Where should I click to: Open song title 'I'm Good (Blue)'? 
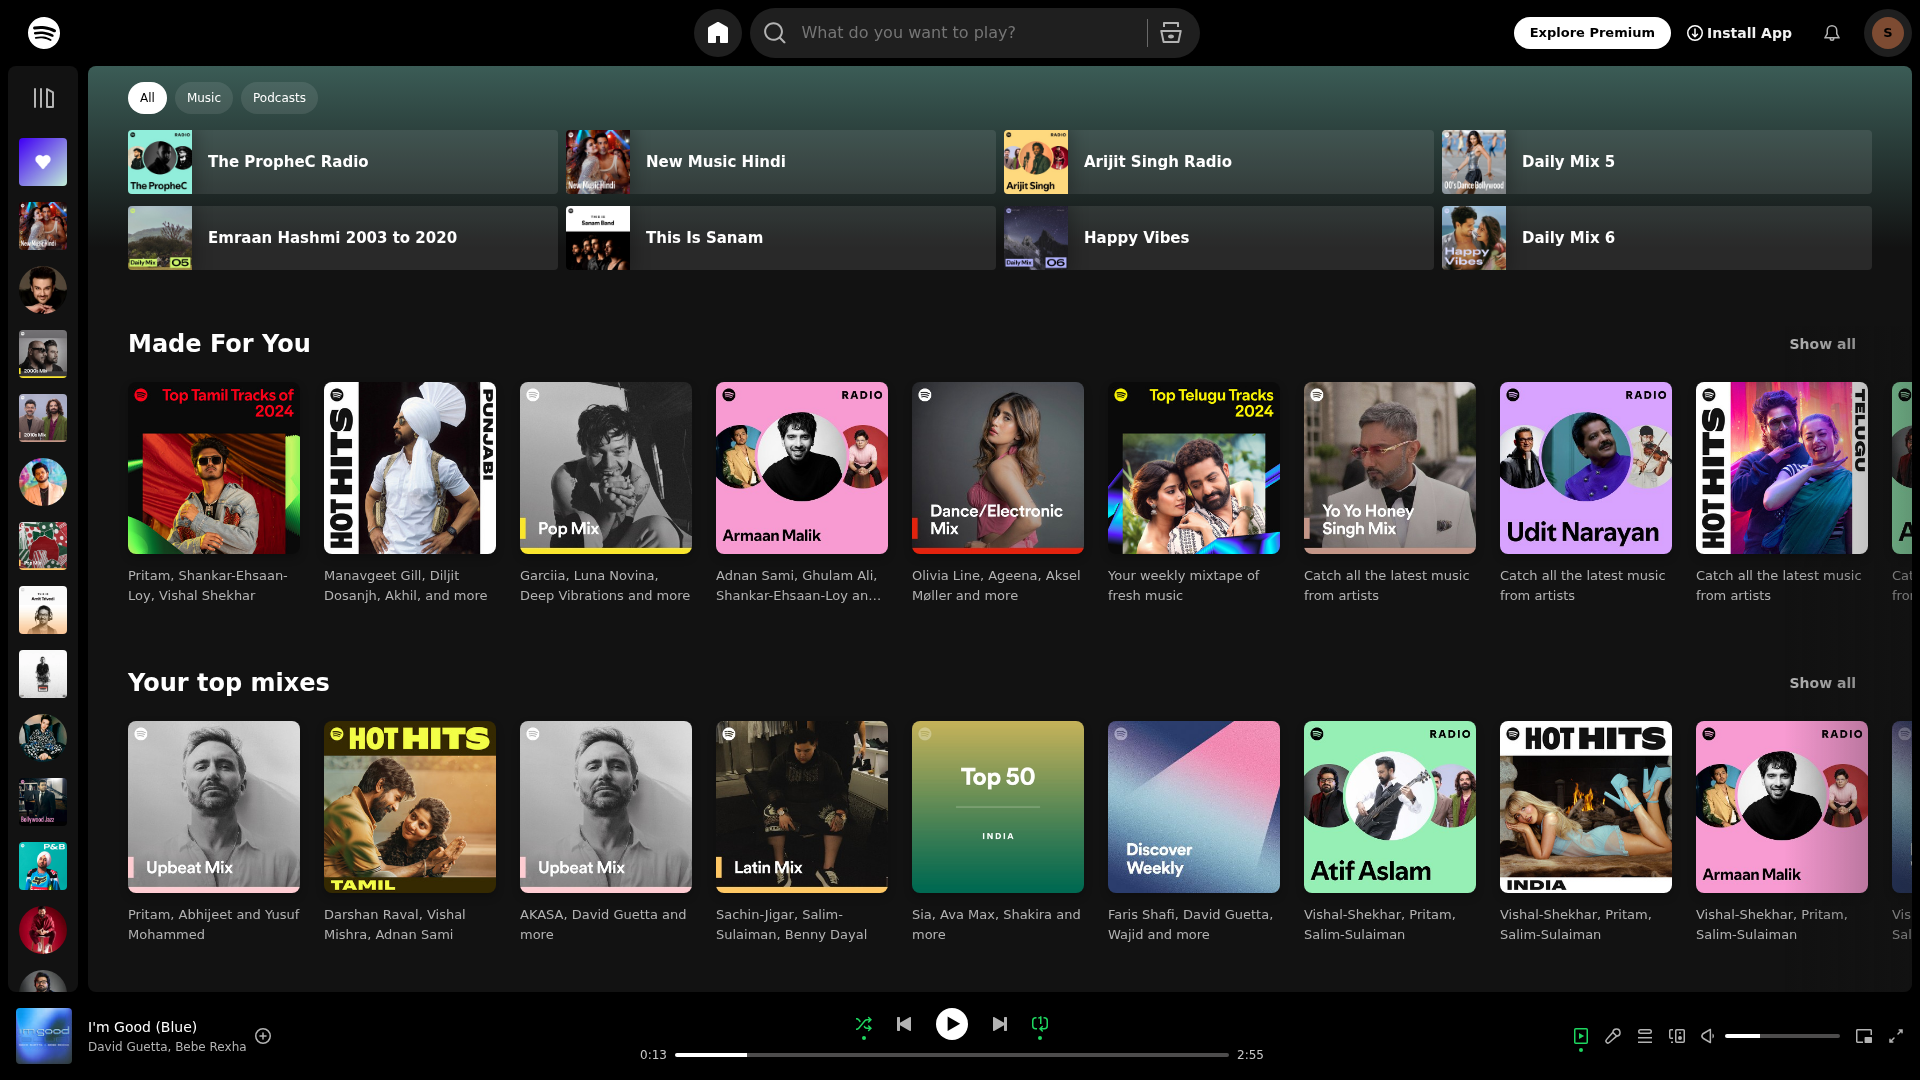coord(142,1027)
